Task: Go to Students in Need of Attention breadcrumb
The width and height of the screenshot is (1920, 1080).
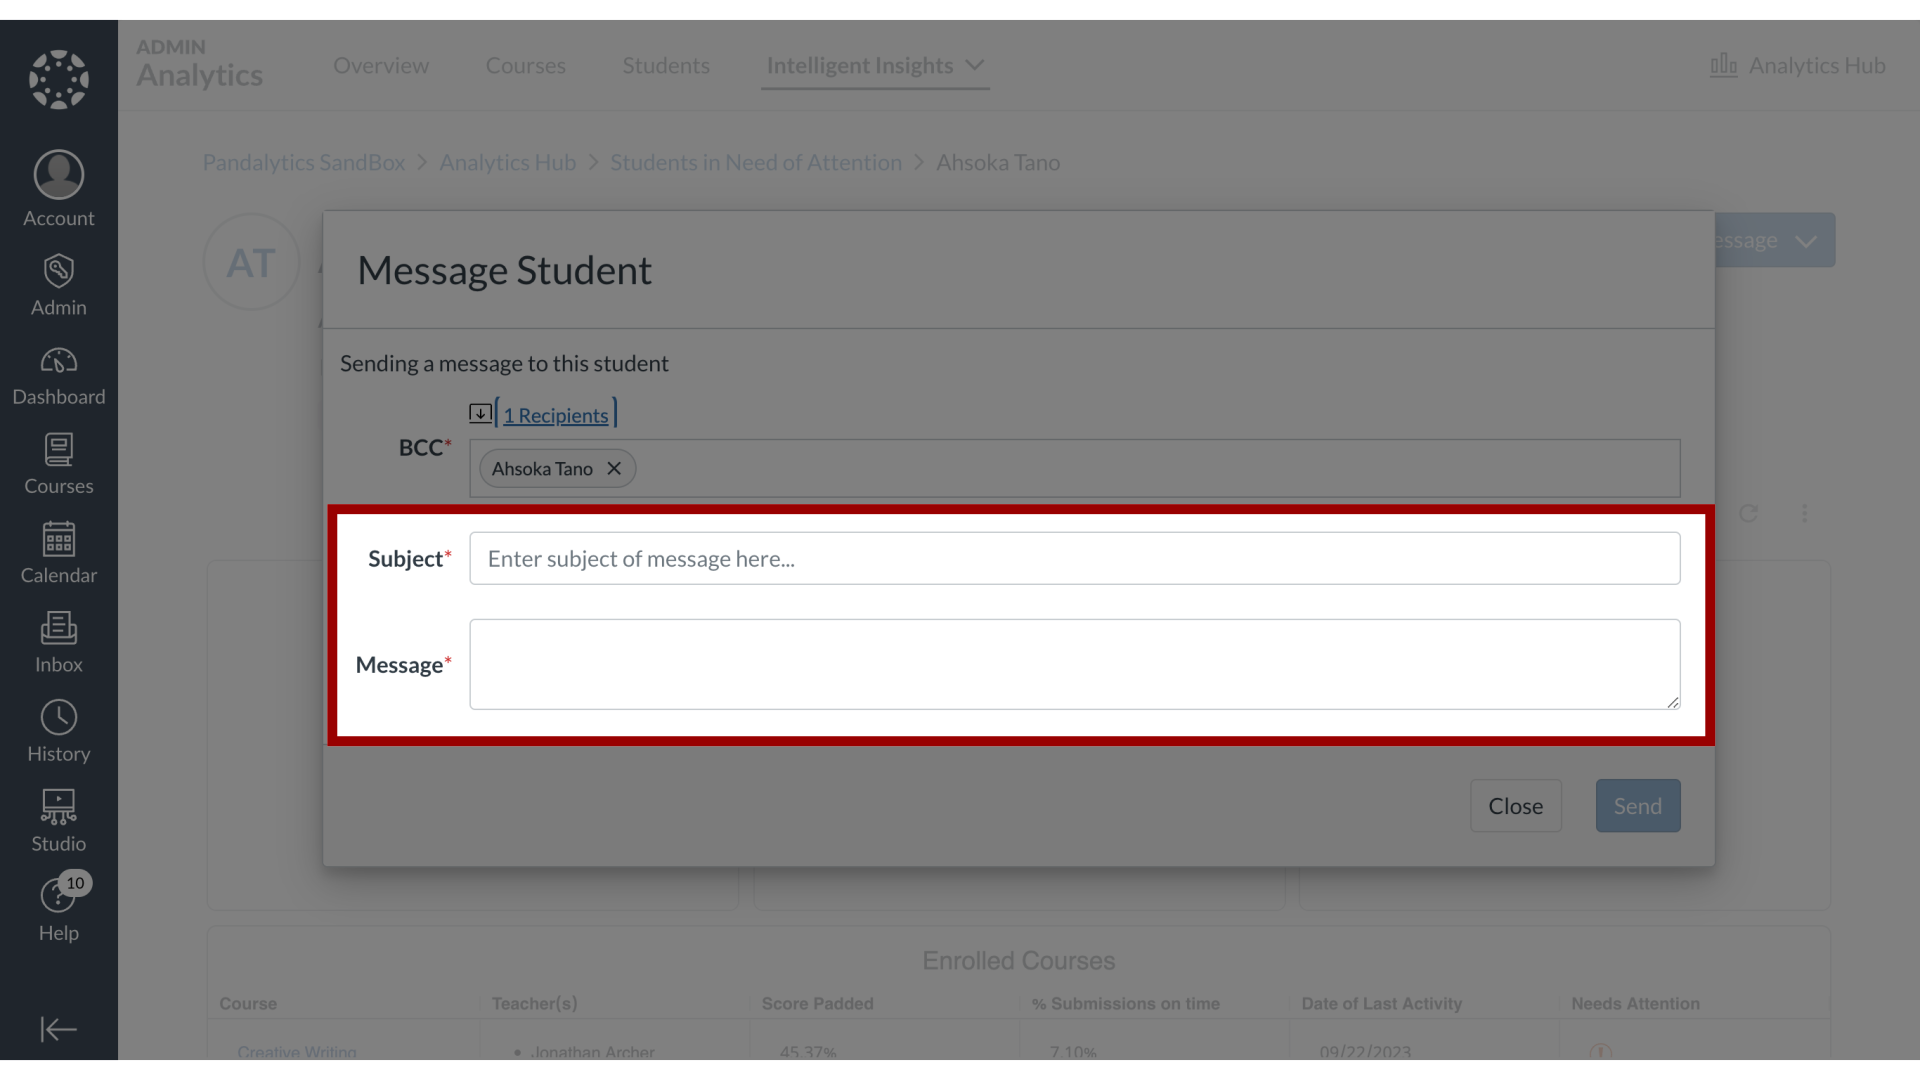Action: (756, 162)
